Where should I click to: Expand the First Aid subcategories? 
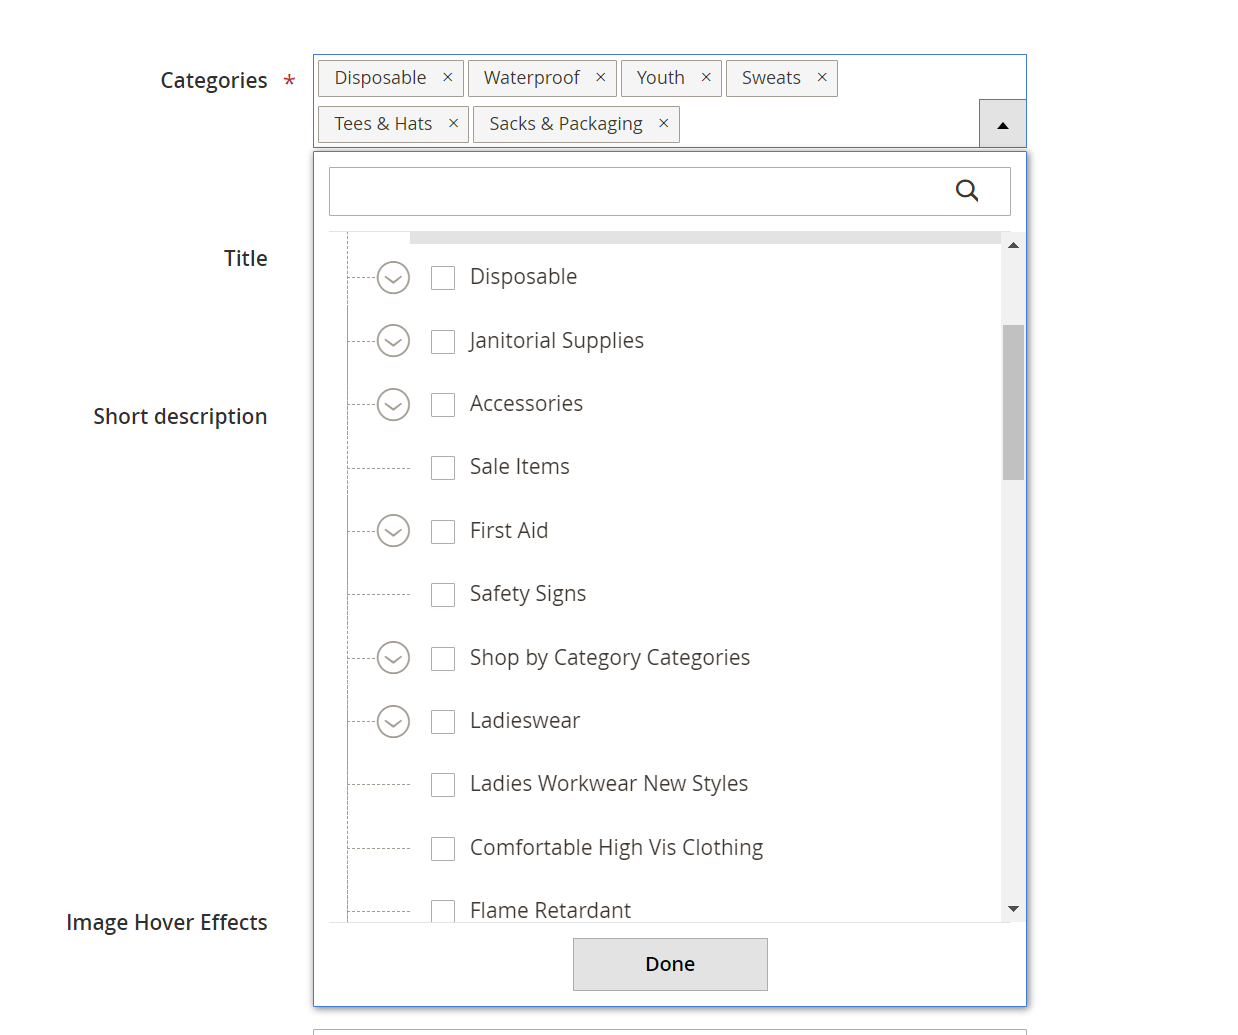[393, 531]
